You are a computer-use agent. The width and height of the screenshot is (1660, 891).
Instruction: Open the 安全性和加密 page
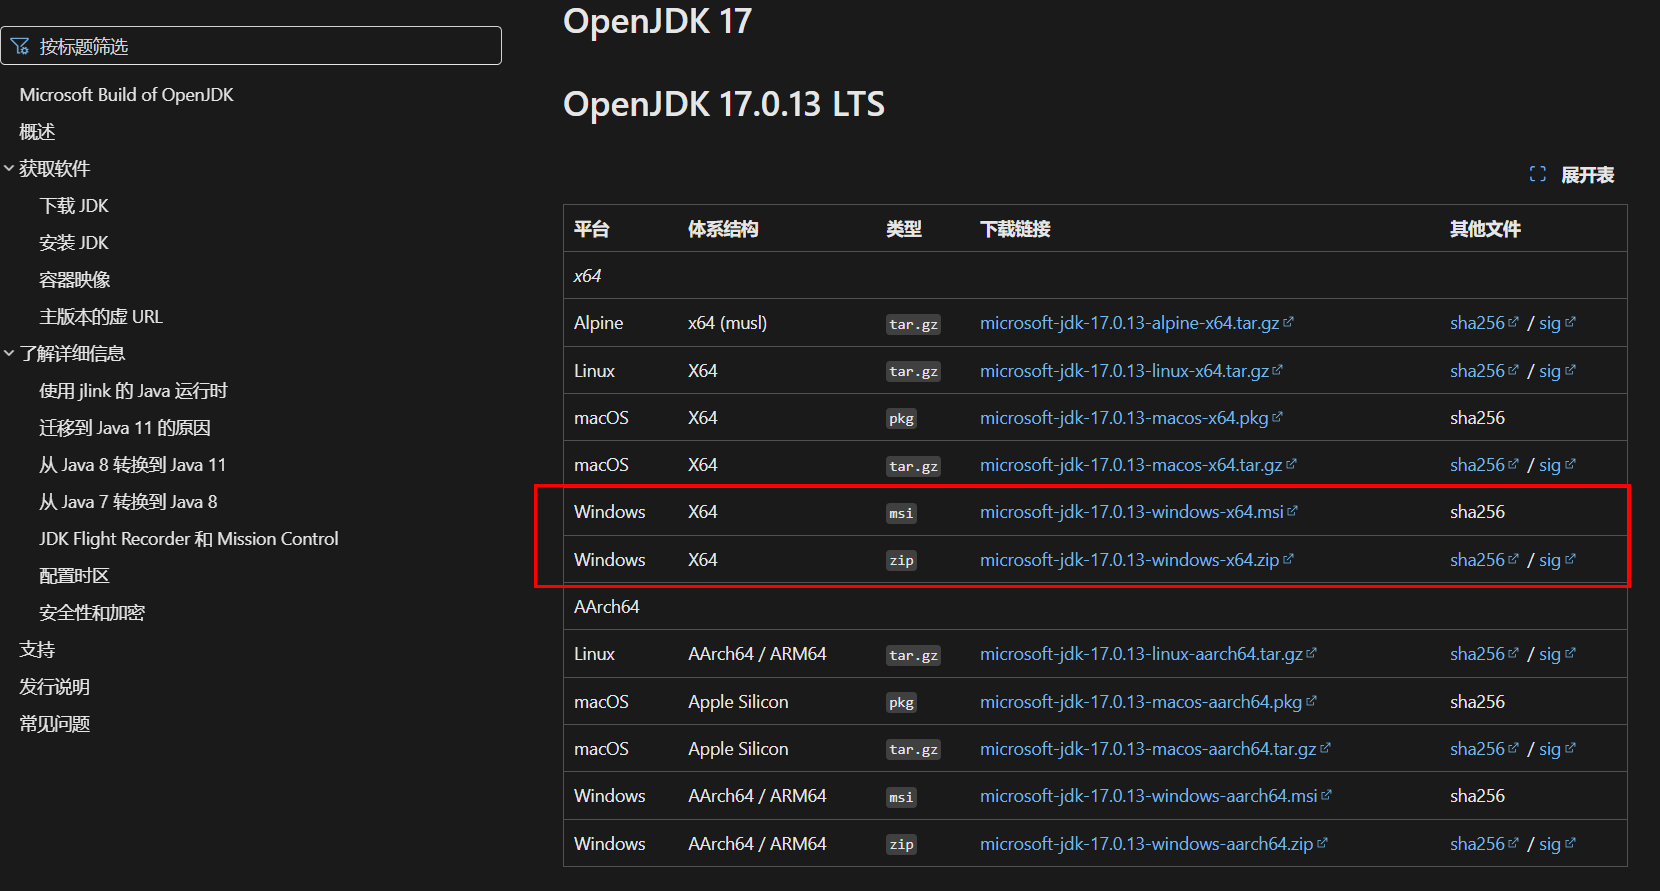pos(92,612)
